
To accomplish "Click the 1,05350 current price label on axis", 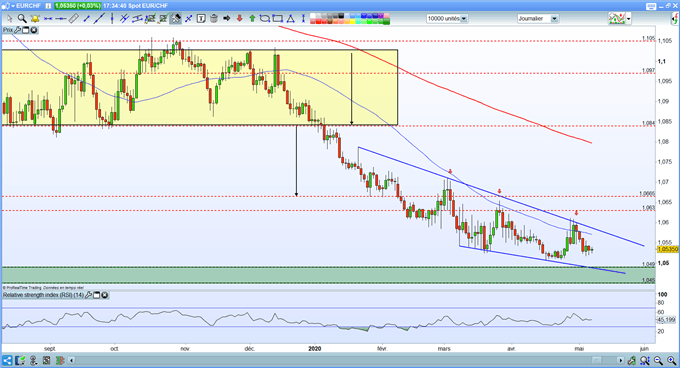I will coord(668,249).
